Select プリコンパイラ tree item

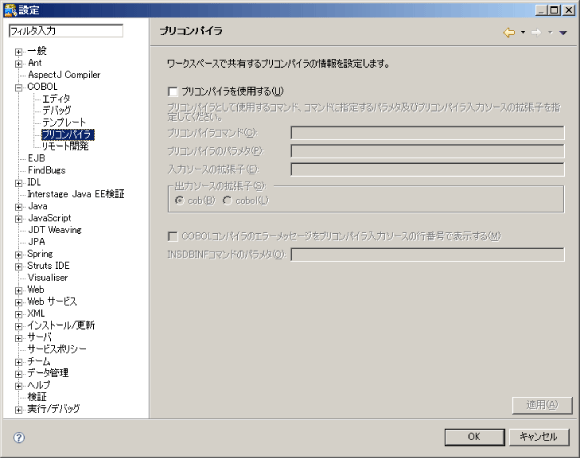68,134
